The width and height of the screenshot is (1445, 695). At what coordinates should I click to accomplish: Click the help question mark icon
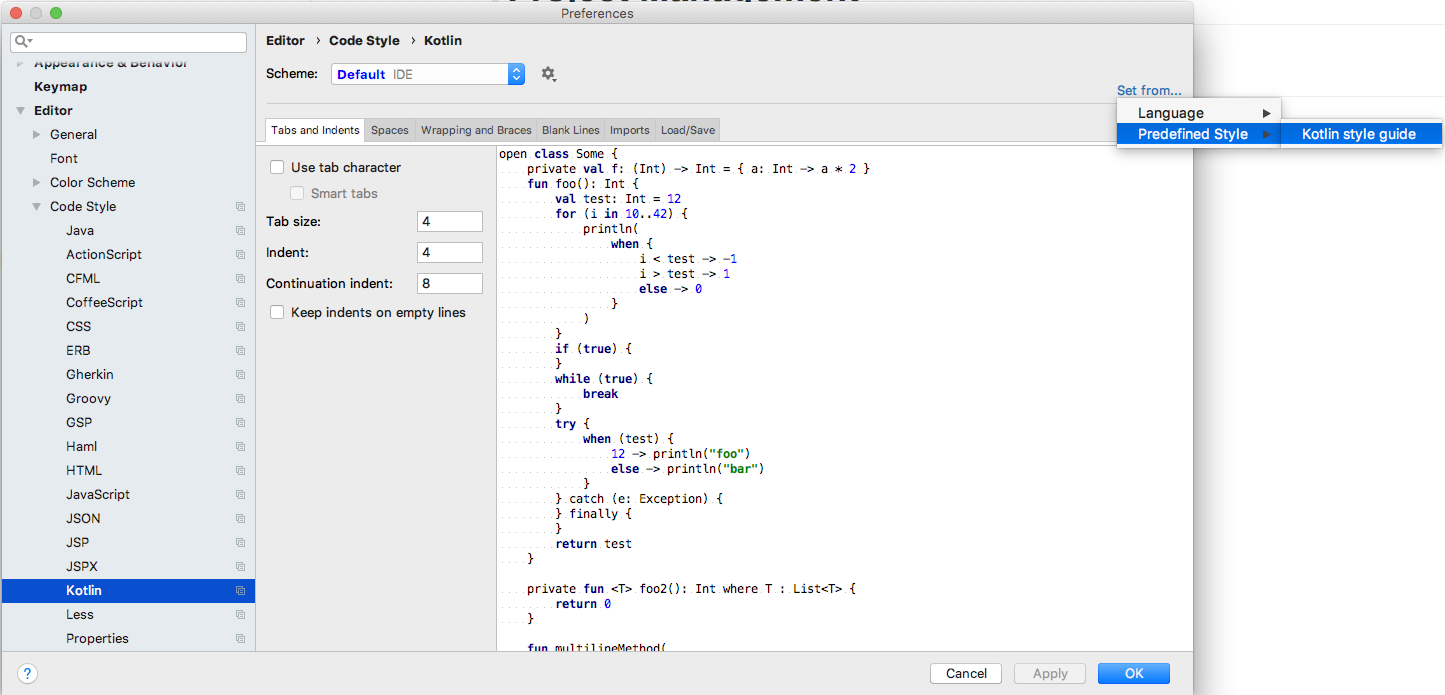28,673
